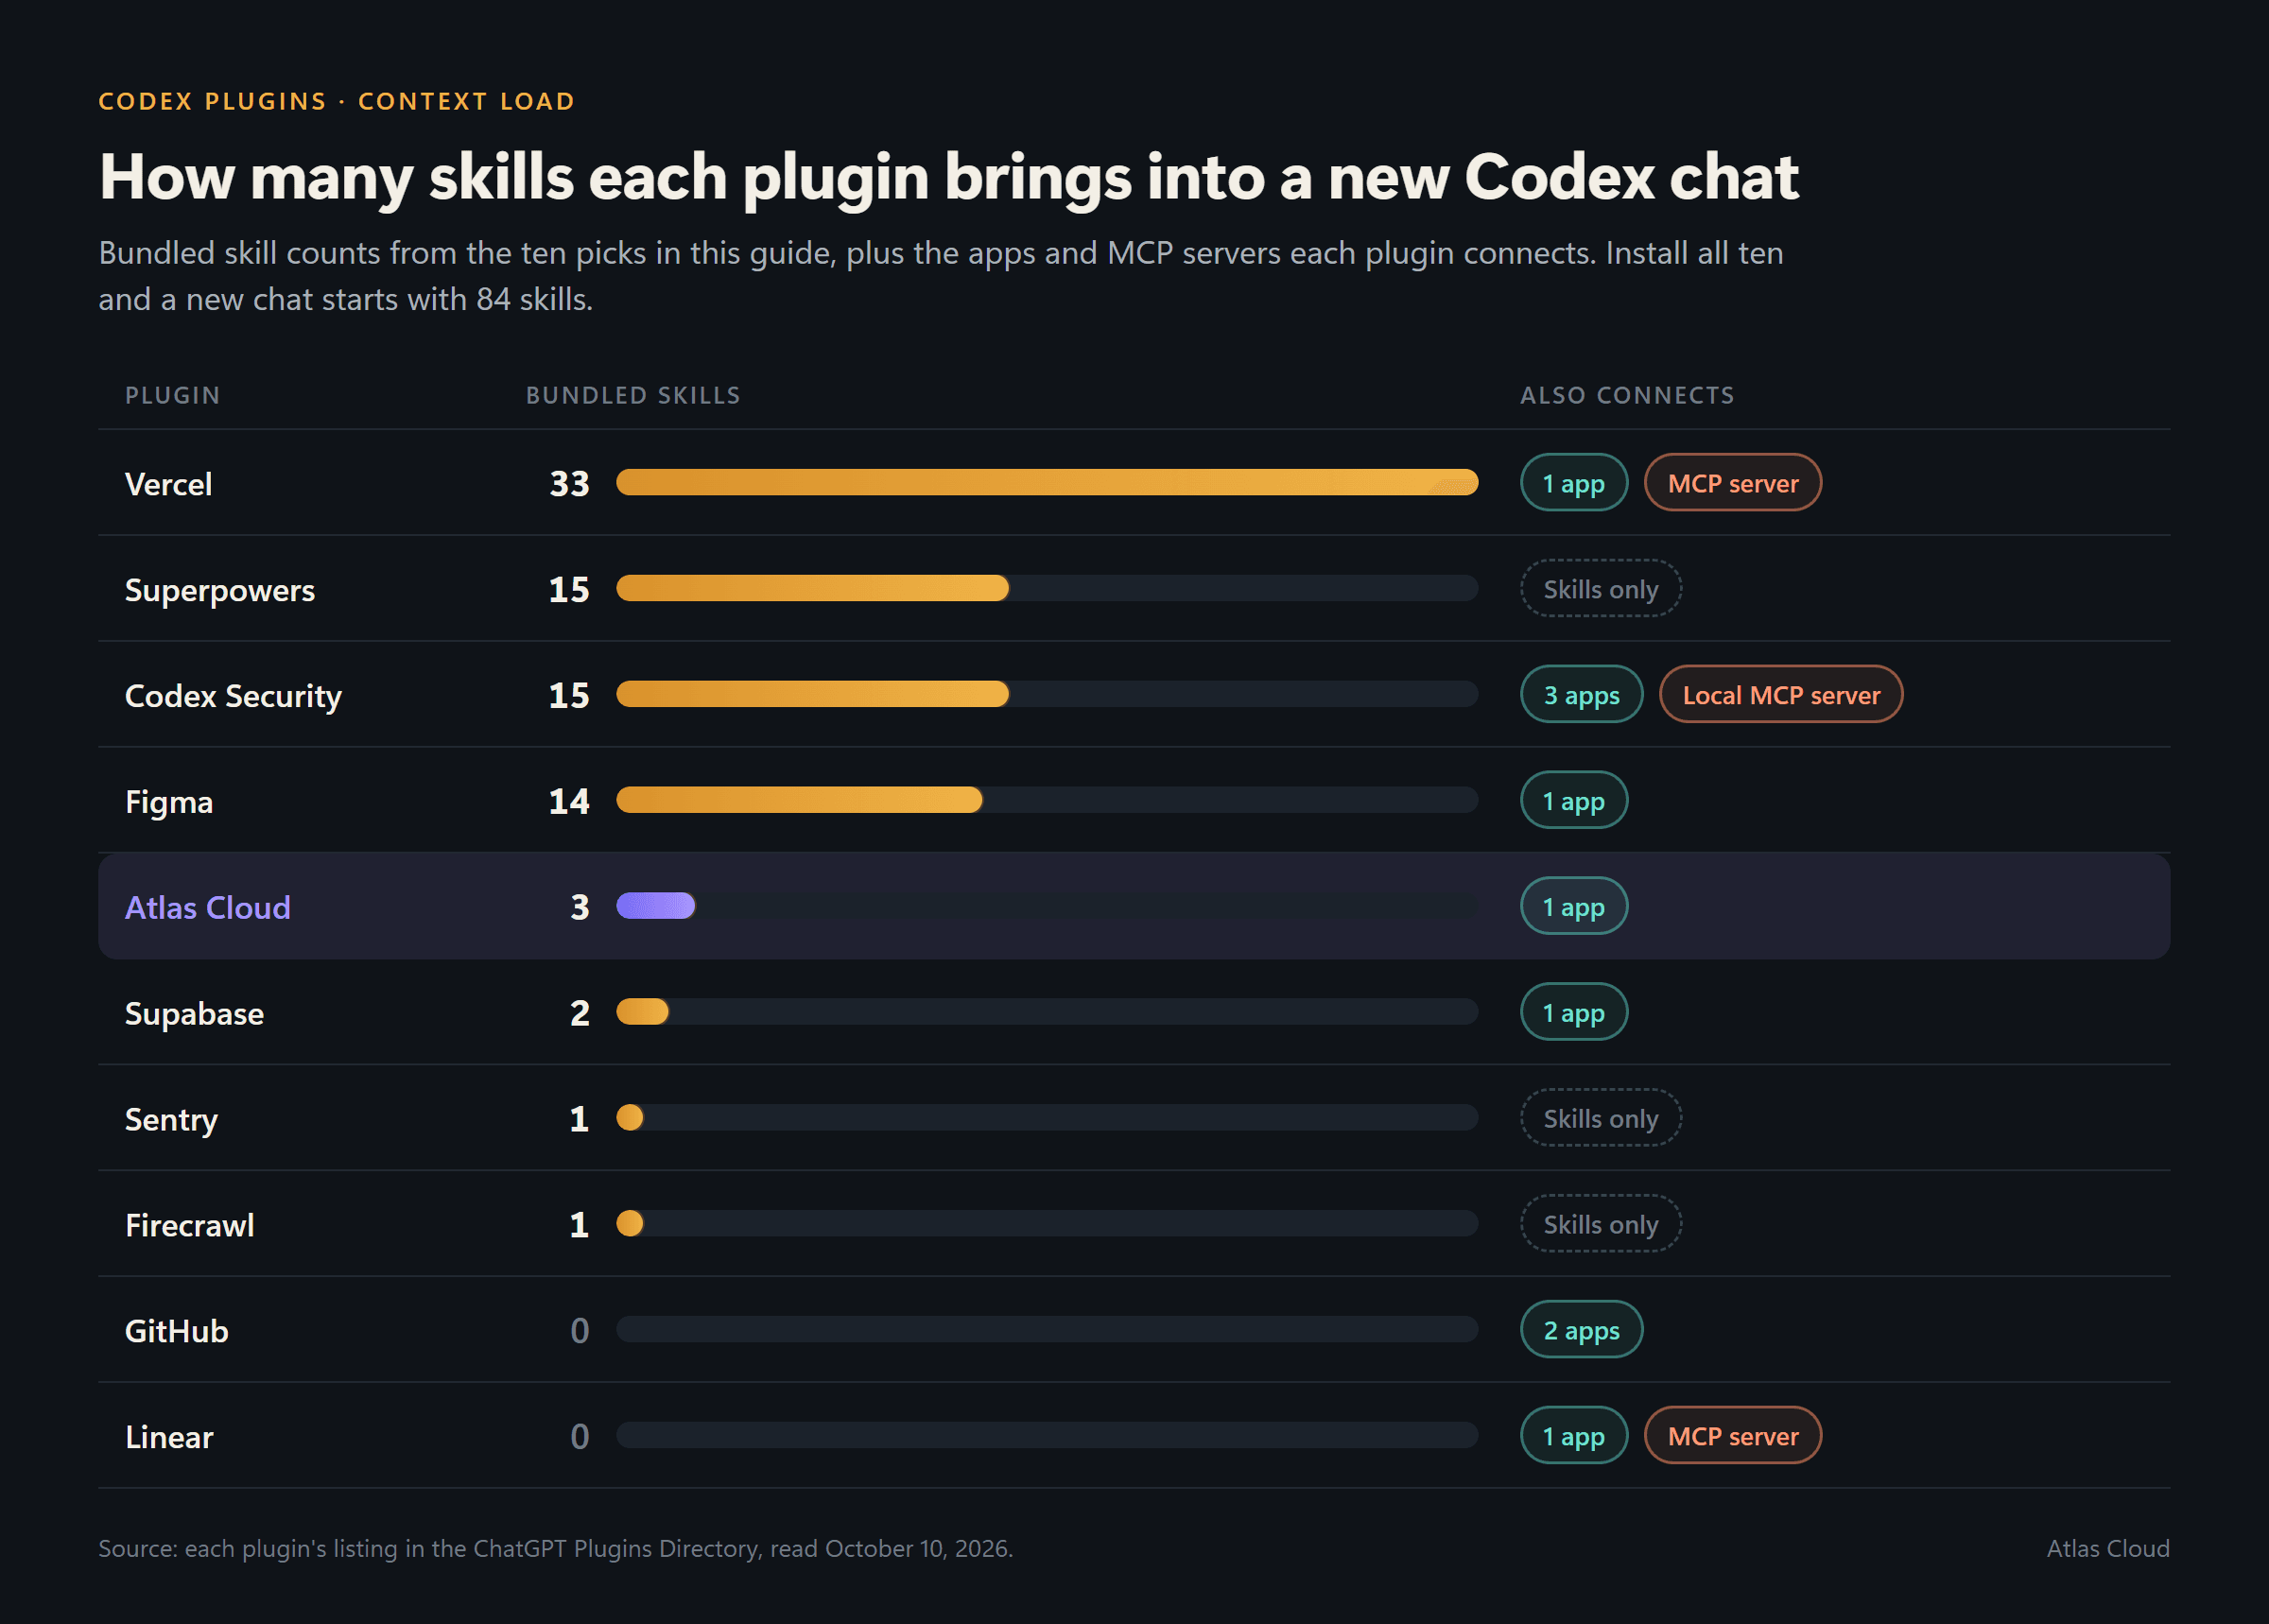Click the PLUGIN column header
The height and width of the screenshot is (1624, 2269).
click(x=172, y=395)
